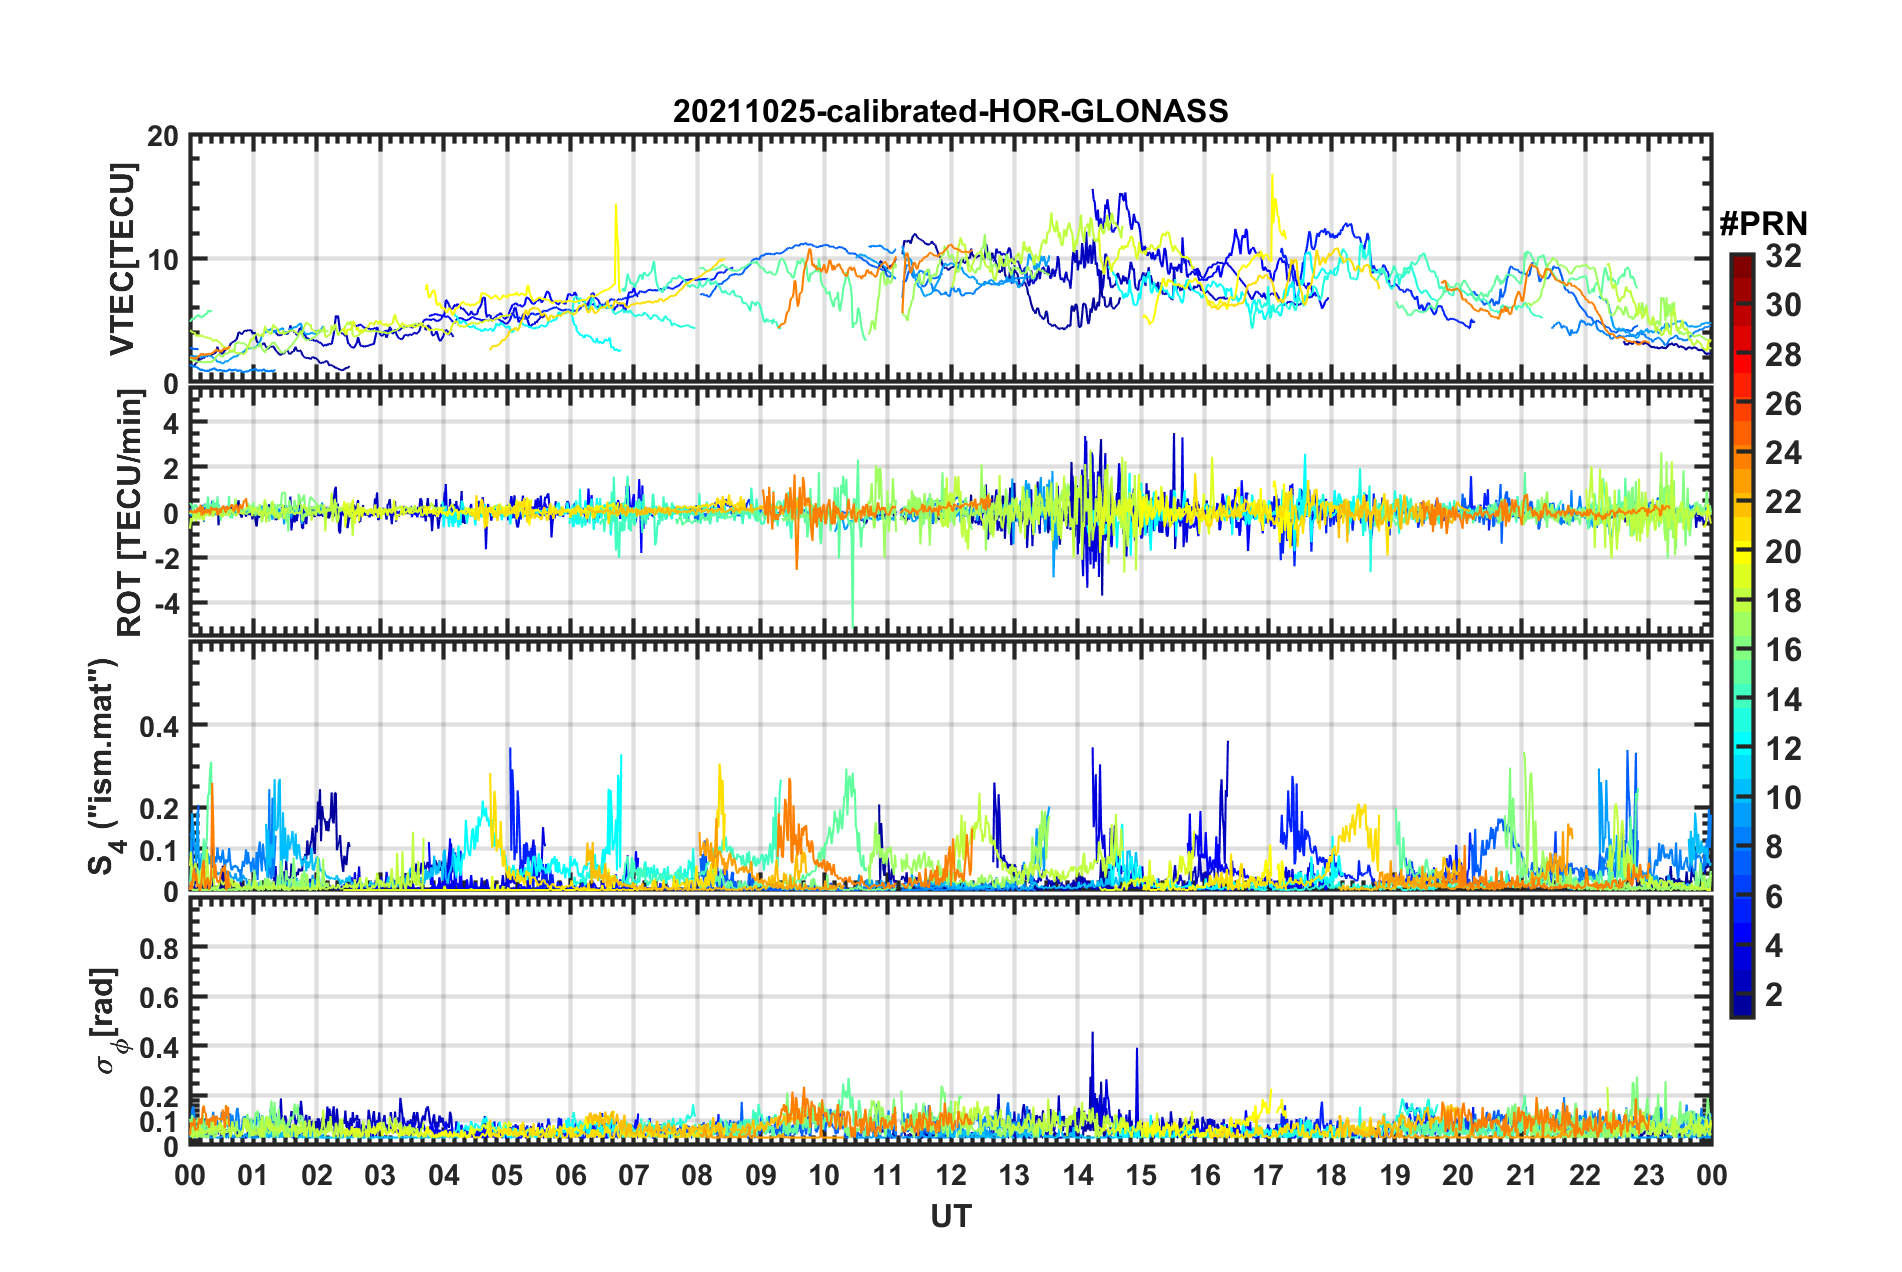
Task: Click the PRN colorbar gradient strip
Action: click(x=1742, y=635)
